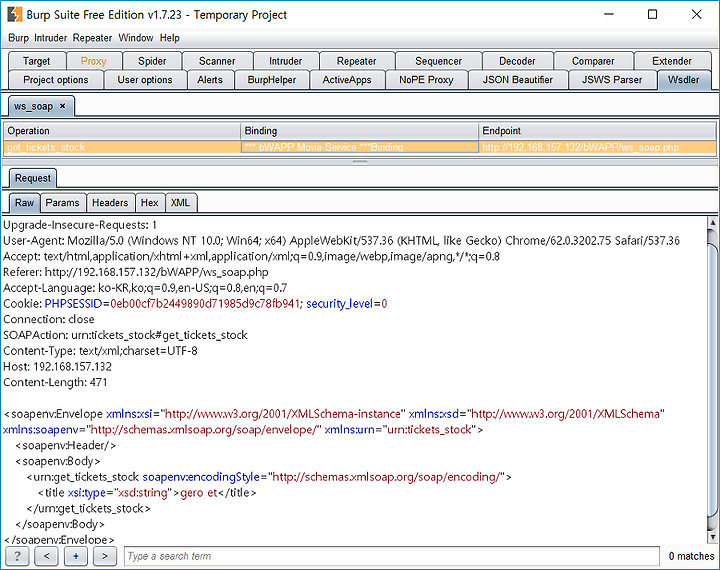Switch to the Proxy tab
The image size is (720, 570).
pos(94,61)
